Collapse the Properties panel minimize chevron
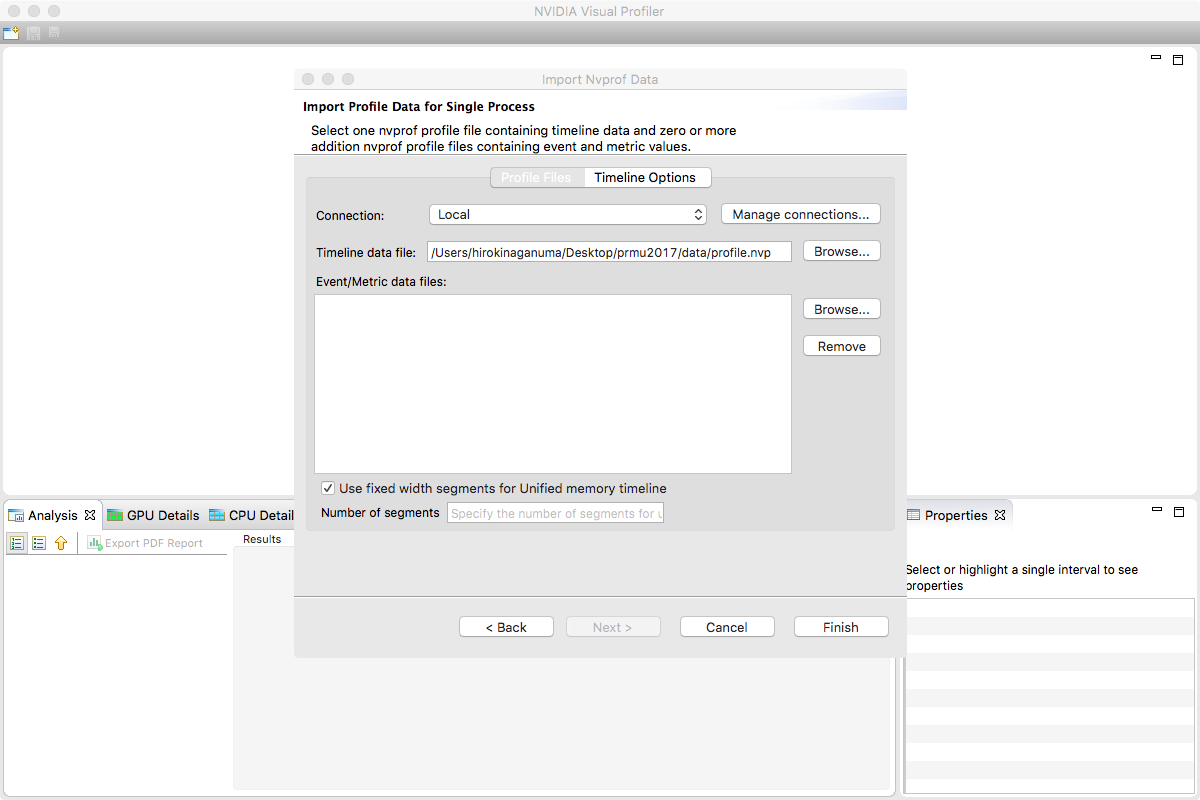This screenshot has width=1200, height=800. pos(1156,511)
